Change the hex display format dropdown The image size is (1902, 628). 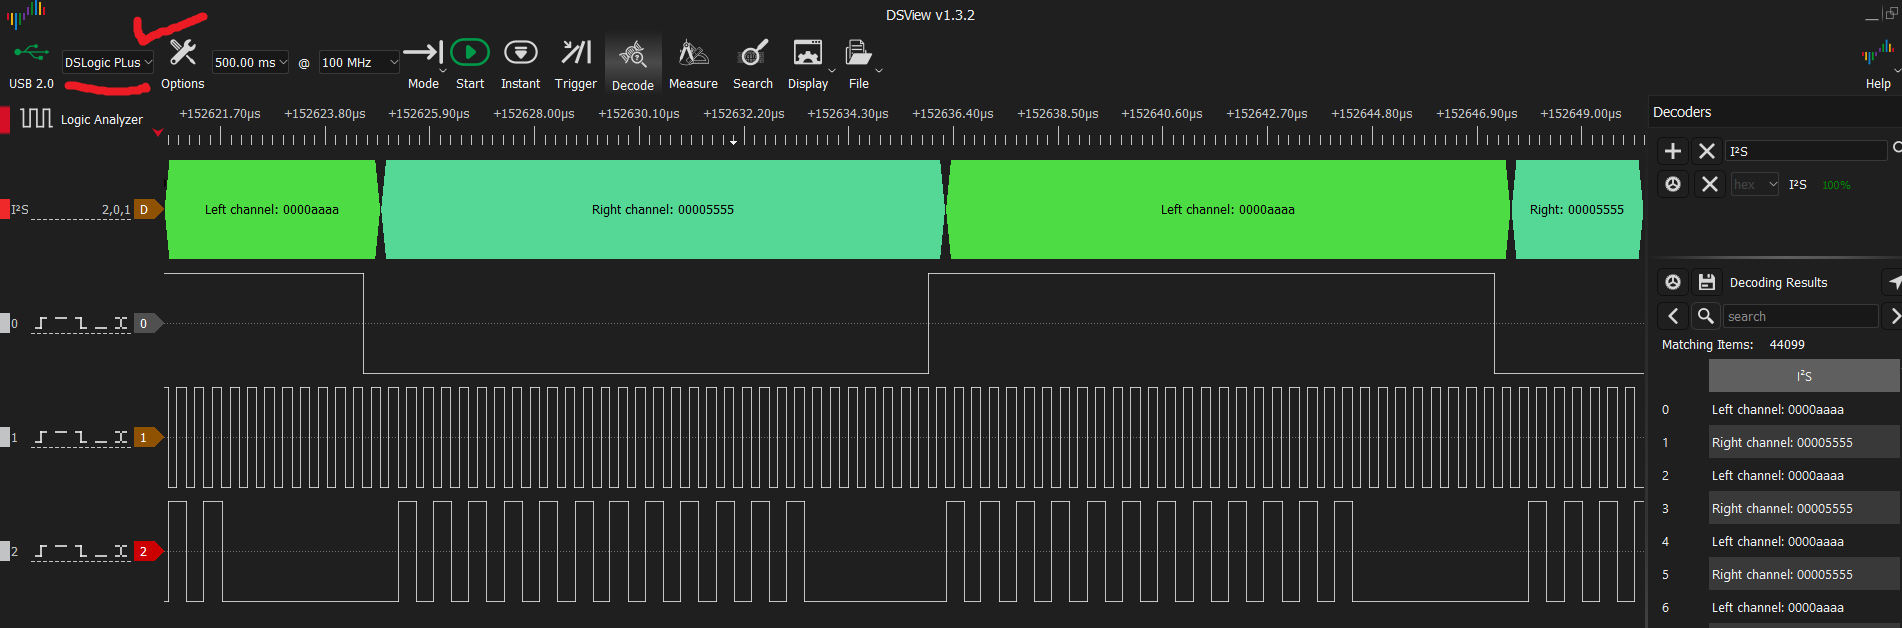point(1755,184)
